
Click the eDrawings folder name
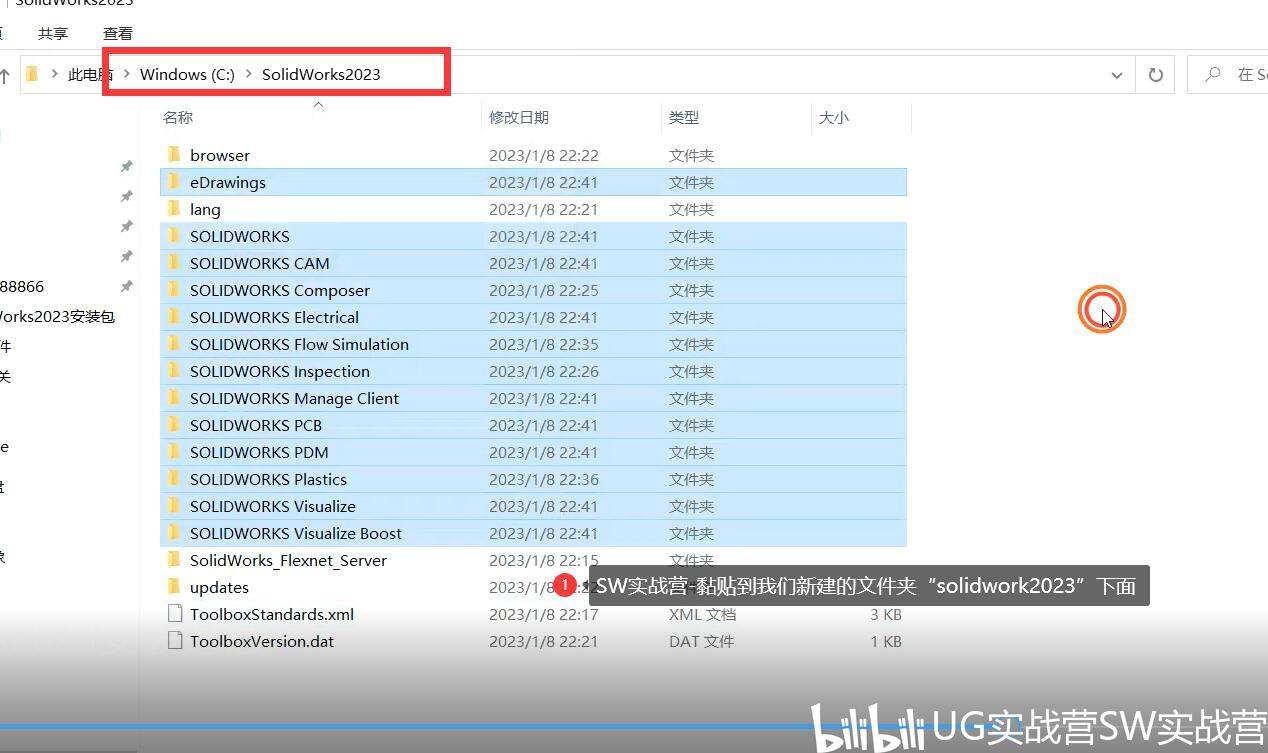pos(228,182)
